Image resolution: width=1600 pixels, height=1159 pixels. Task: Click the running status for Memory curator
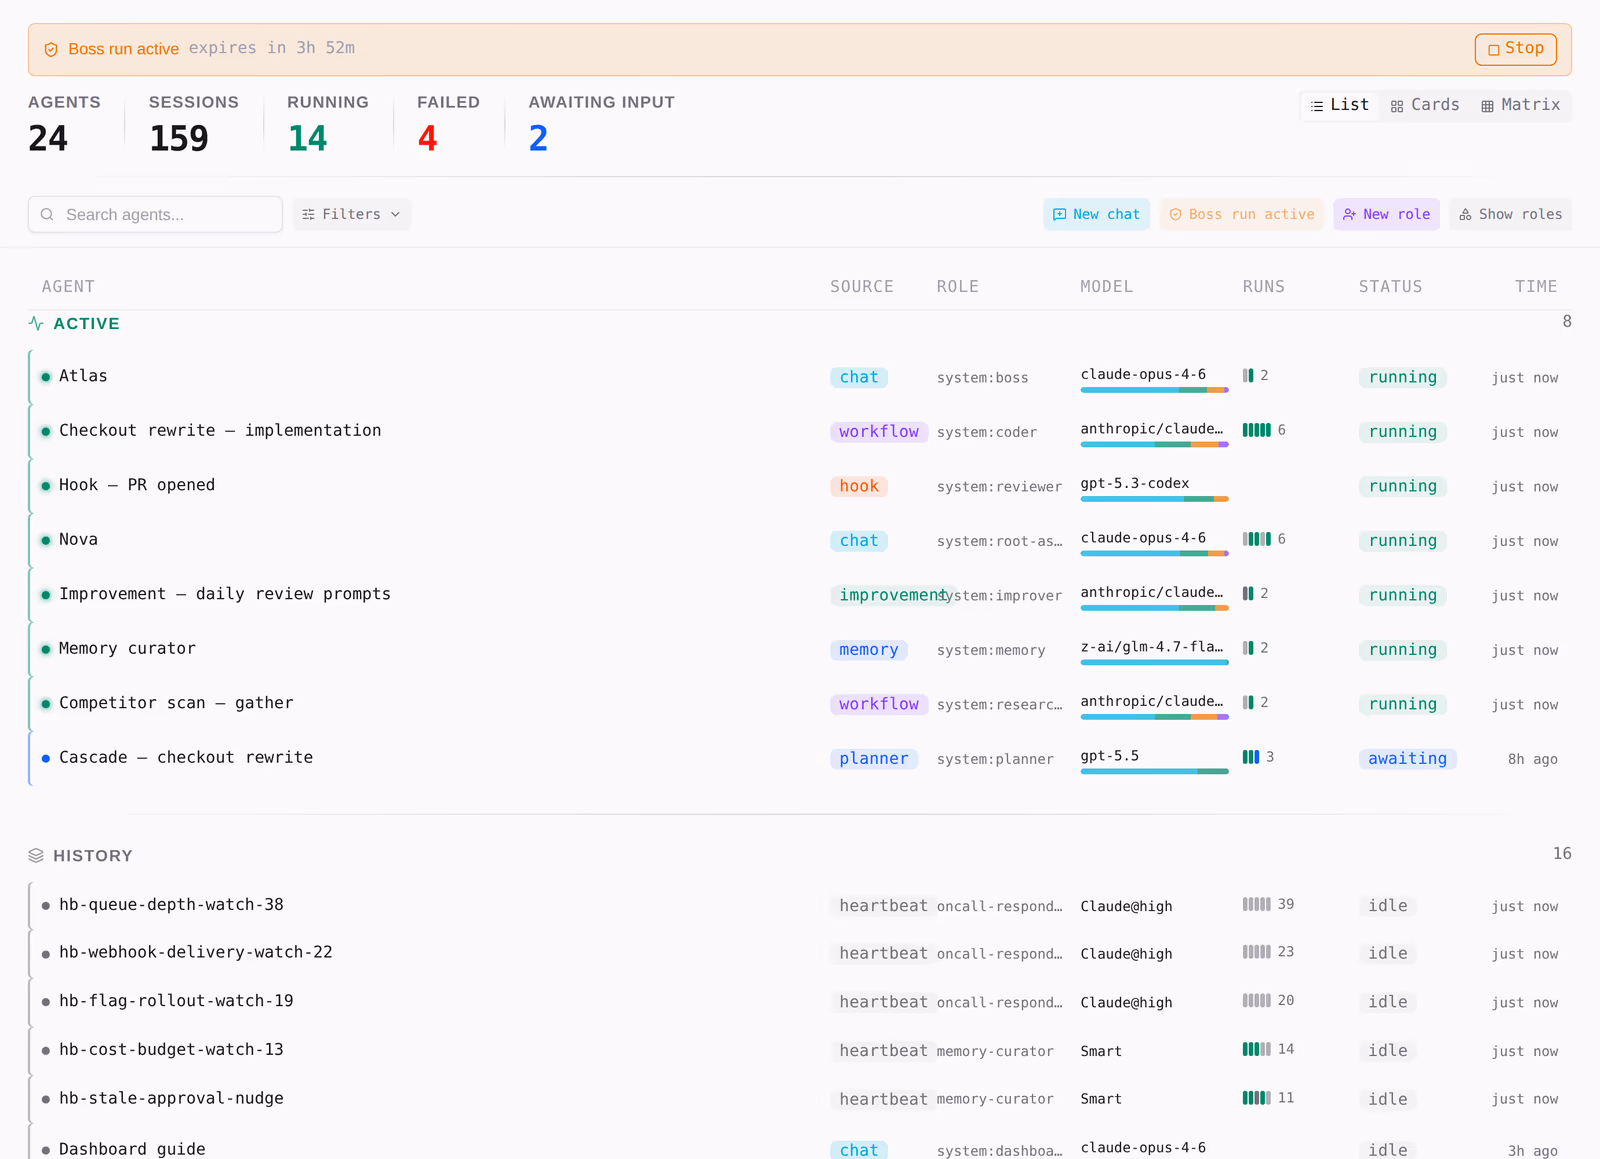1402,650
